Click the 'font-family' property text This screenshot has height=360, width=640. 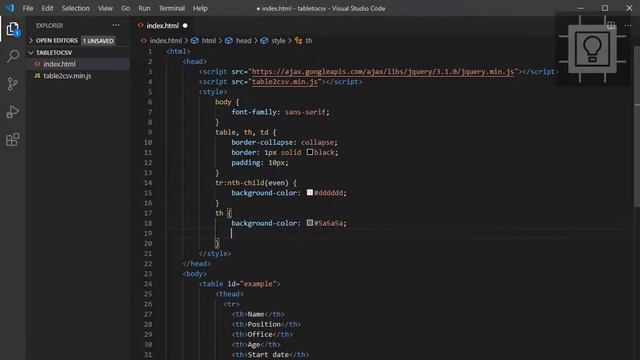[x=254, y=112]
